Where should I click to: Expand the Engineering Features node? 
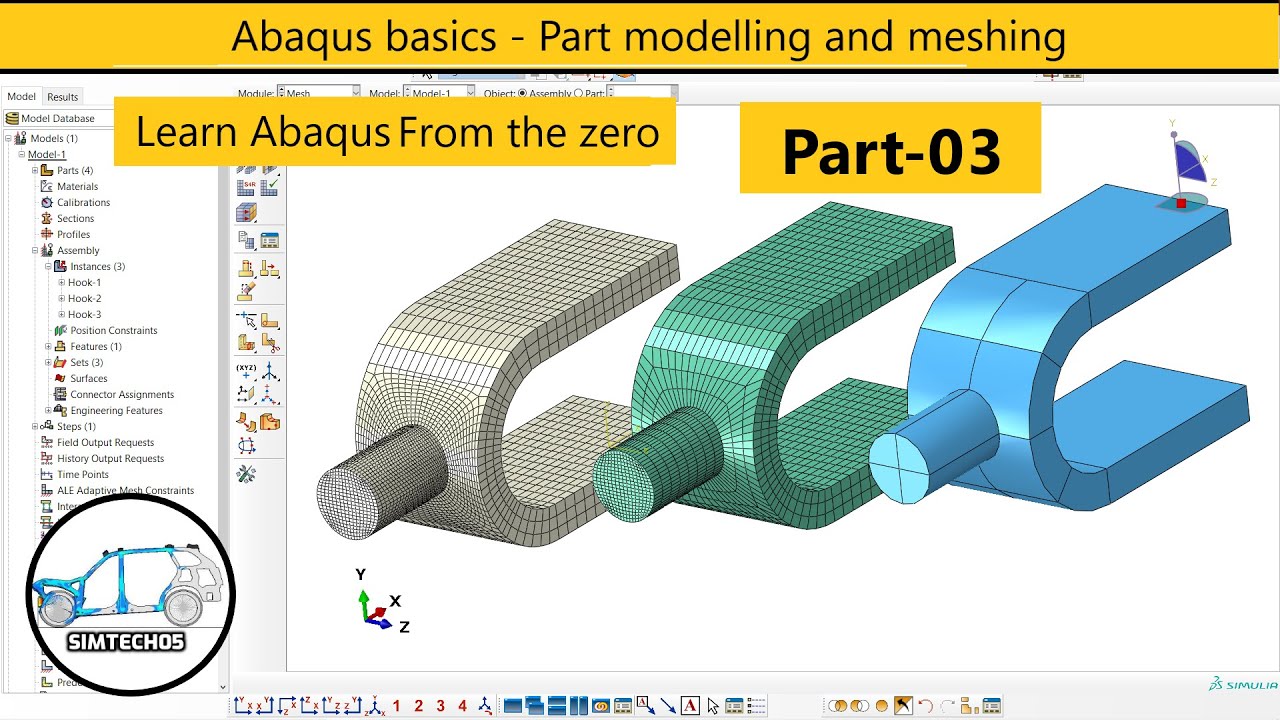(x=48, y=410)
